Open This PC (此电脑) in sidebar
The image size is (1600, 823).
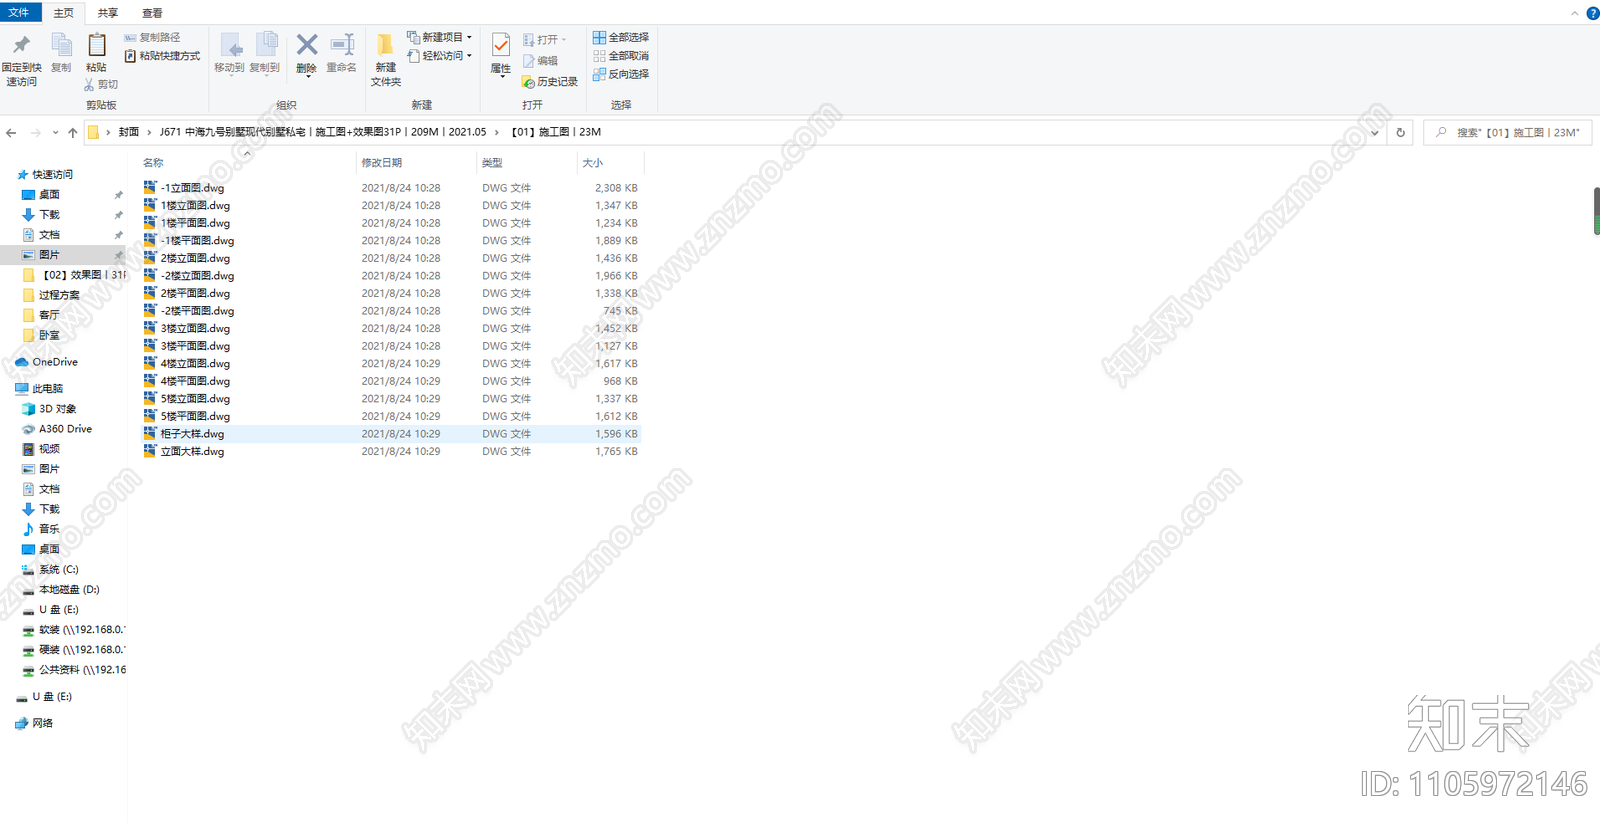point(38,389)
